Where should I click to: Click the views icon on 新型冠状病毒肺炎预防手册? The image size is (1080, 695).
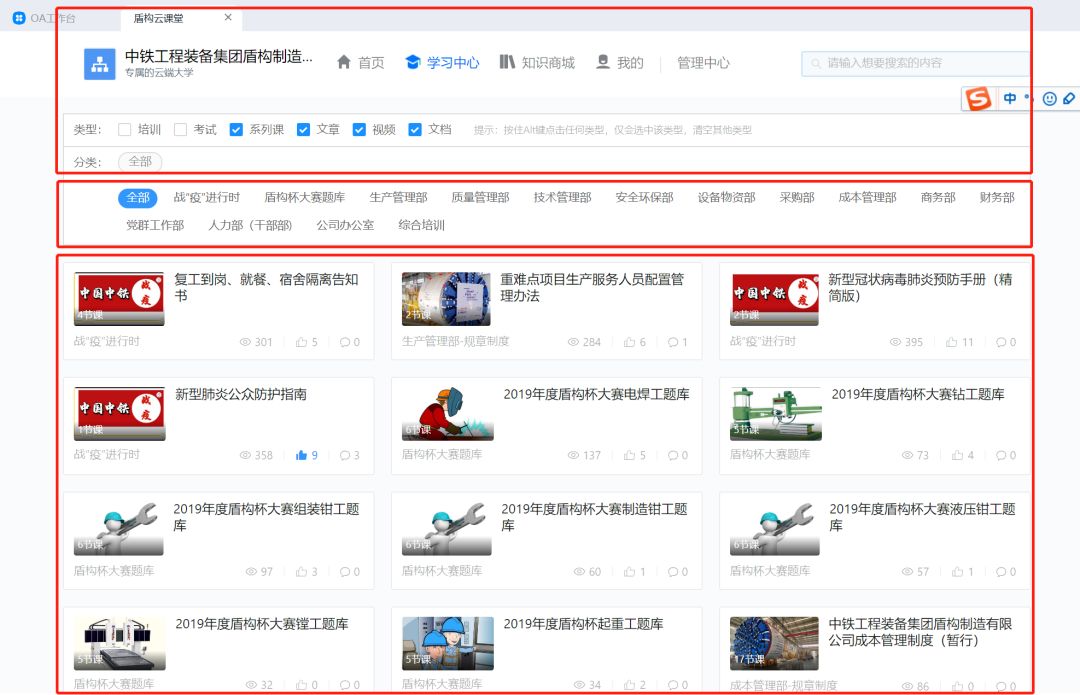point(895,342)
